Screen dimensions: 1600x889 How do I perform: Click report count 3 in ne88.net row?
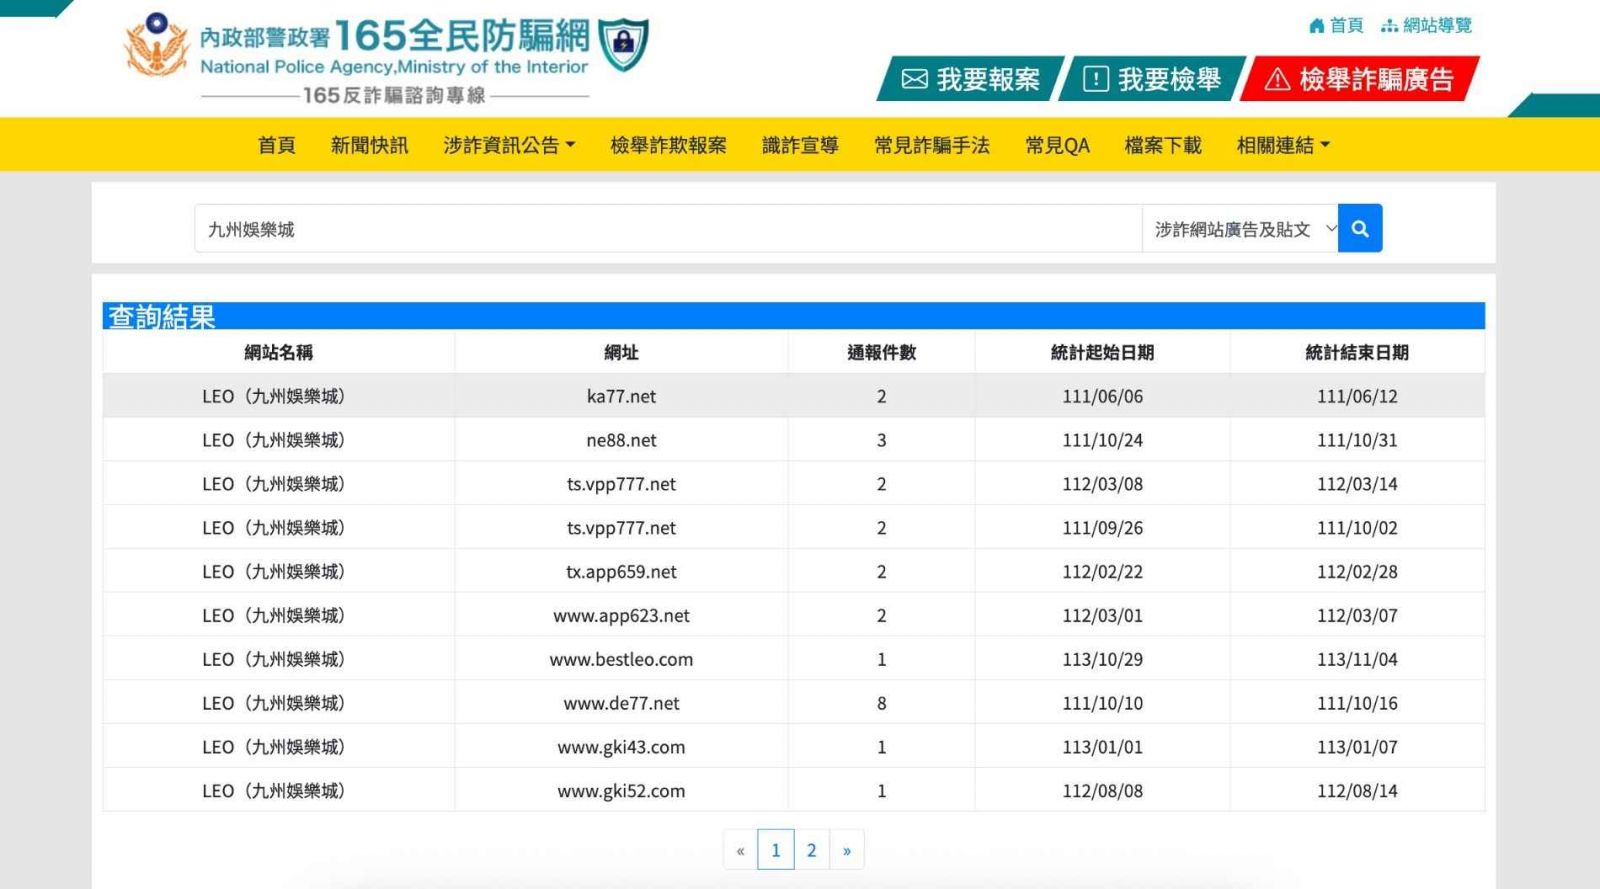tap(881, 440)
